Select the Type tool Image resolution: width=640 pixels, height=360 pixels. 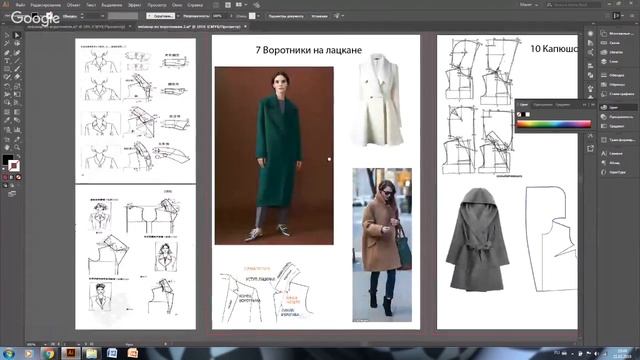[7, 61]
